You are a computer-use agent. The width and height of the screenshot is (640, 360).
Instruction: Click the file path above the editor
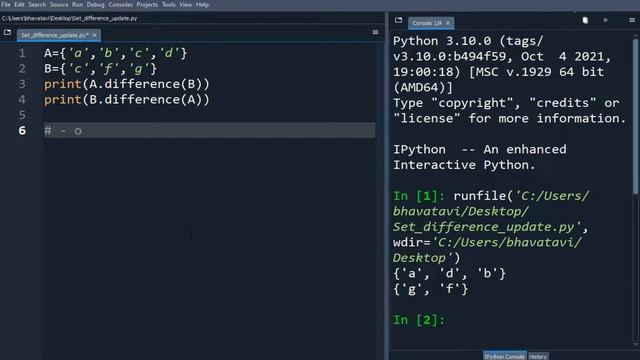[x=69, y=18]
